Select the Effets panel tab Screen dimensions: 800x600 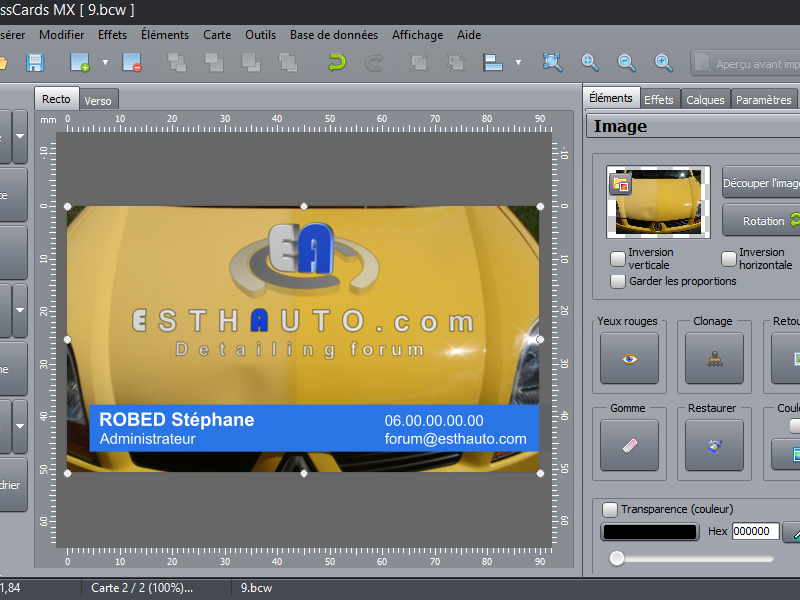point(659,99)
